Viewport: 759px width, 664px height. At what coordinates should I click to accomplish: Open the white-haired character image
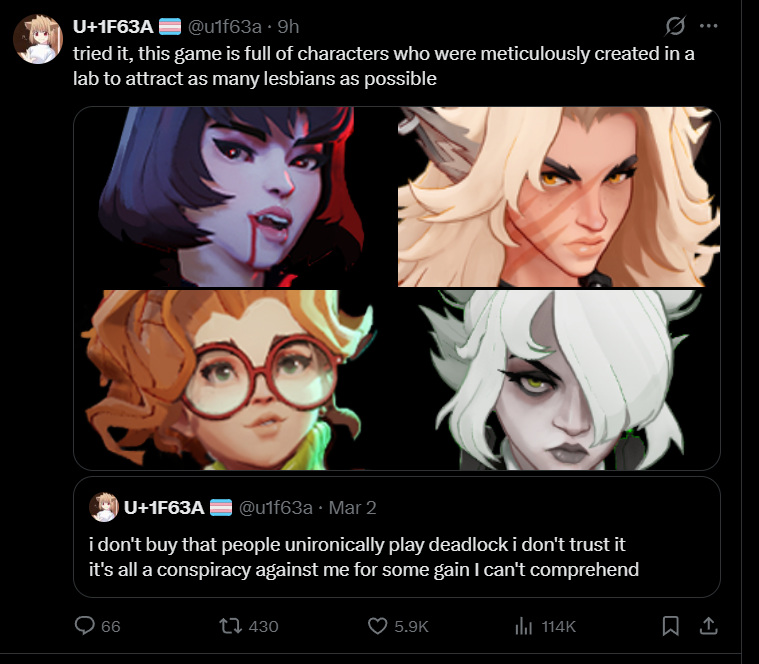coord(559,380)
